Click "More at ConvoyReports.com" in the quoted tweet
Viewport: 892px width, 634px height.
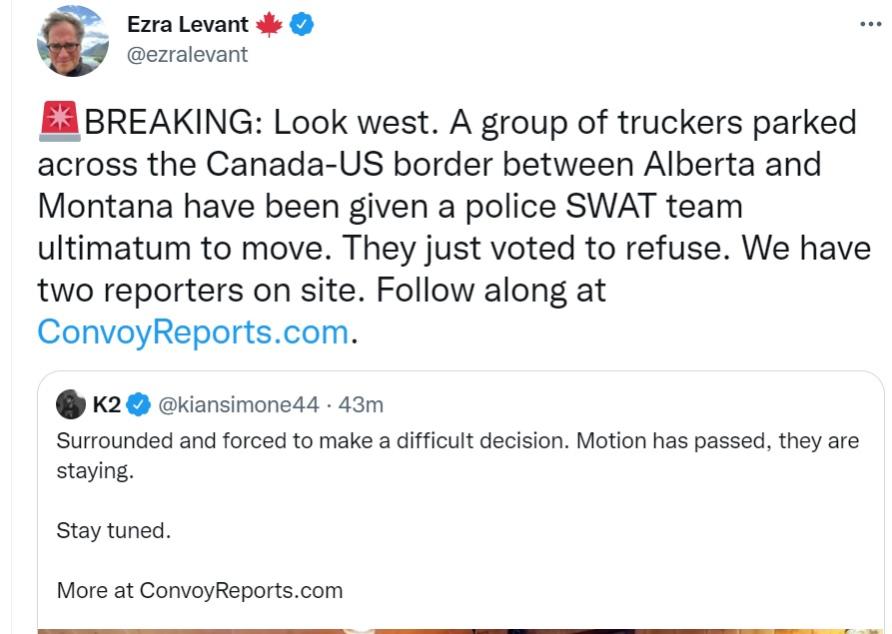point(199,590)
